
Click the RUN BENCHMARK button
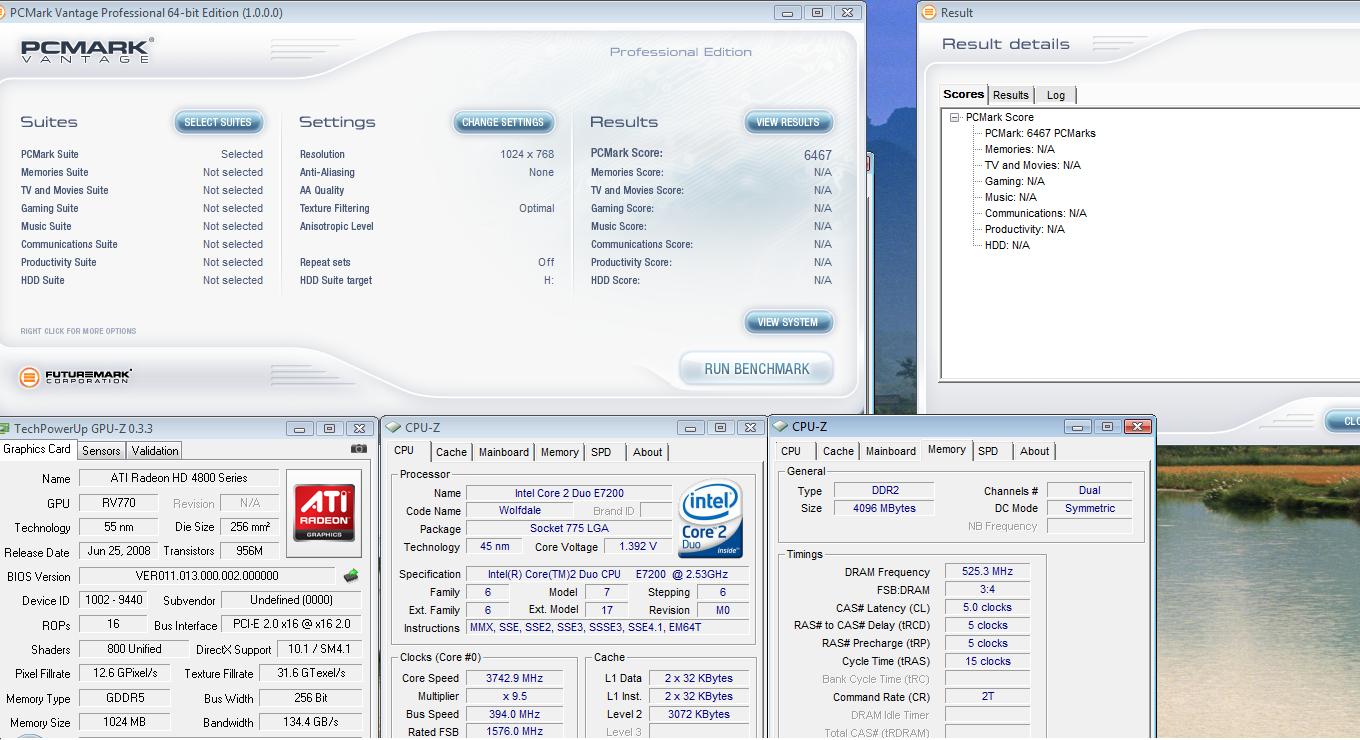(757, 369)
